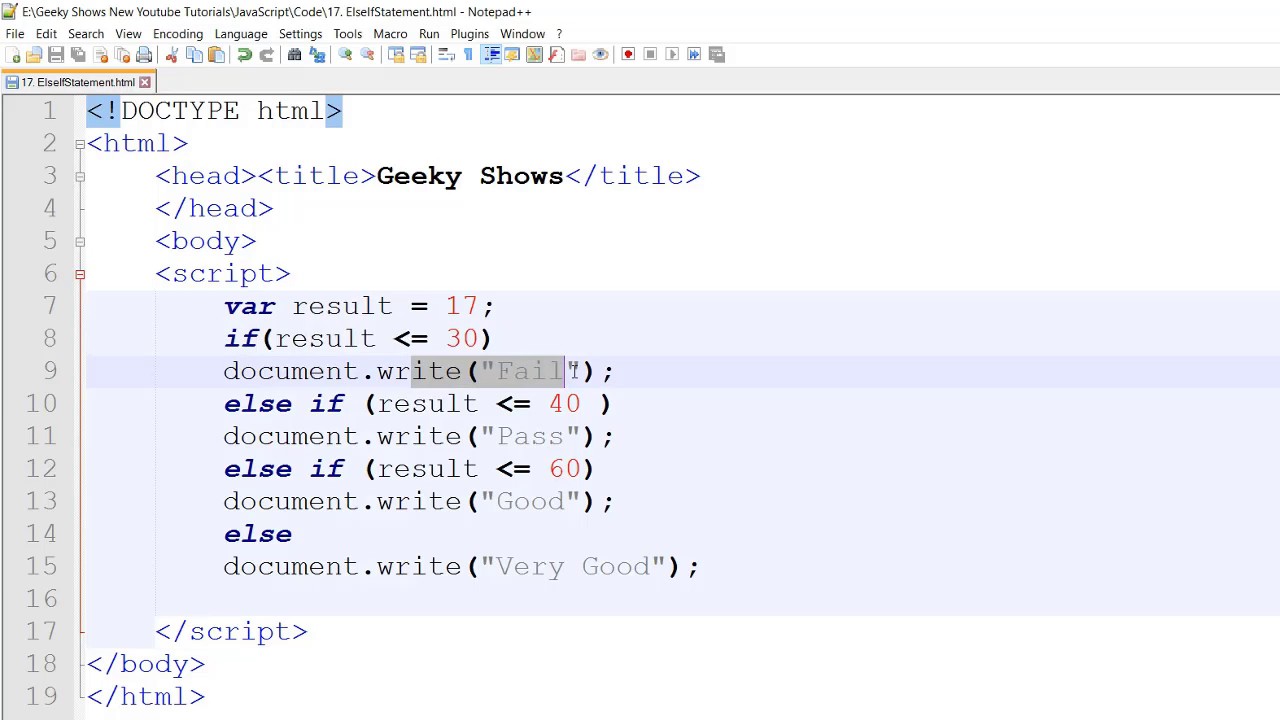Toggle Show All Characters pilcrow icon
The image size is (1280, 720).
pyautogui.click(x=468, y=54)
